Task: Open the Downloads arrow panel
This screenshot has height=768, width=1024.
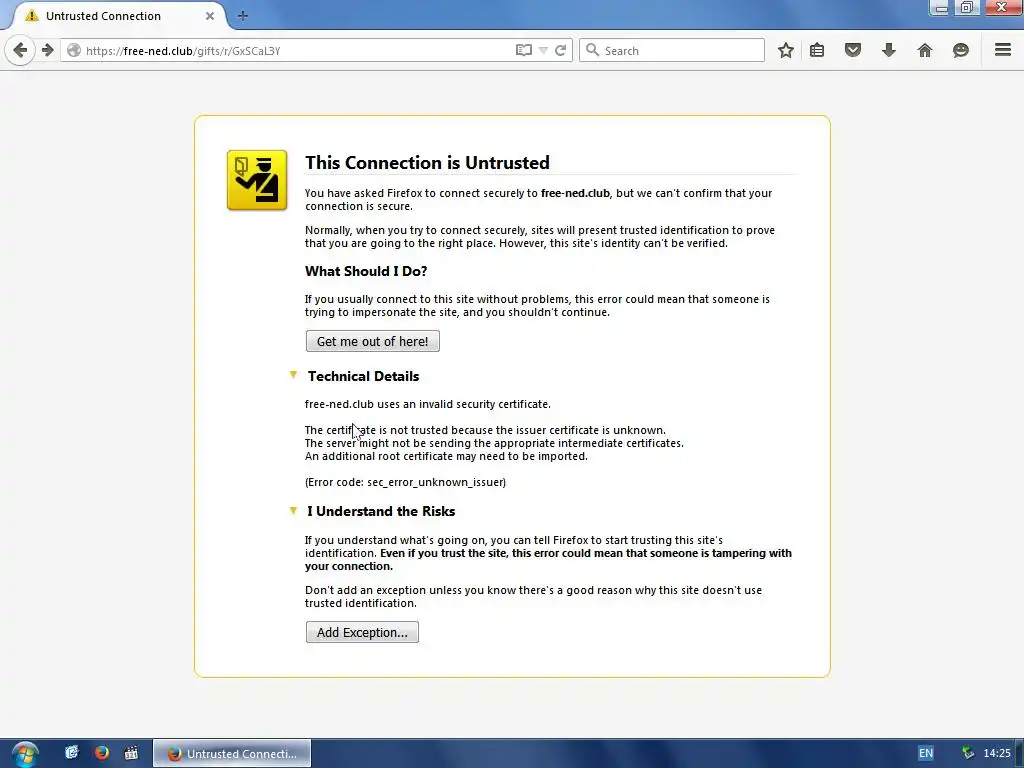Action: point(889,50)
